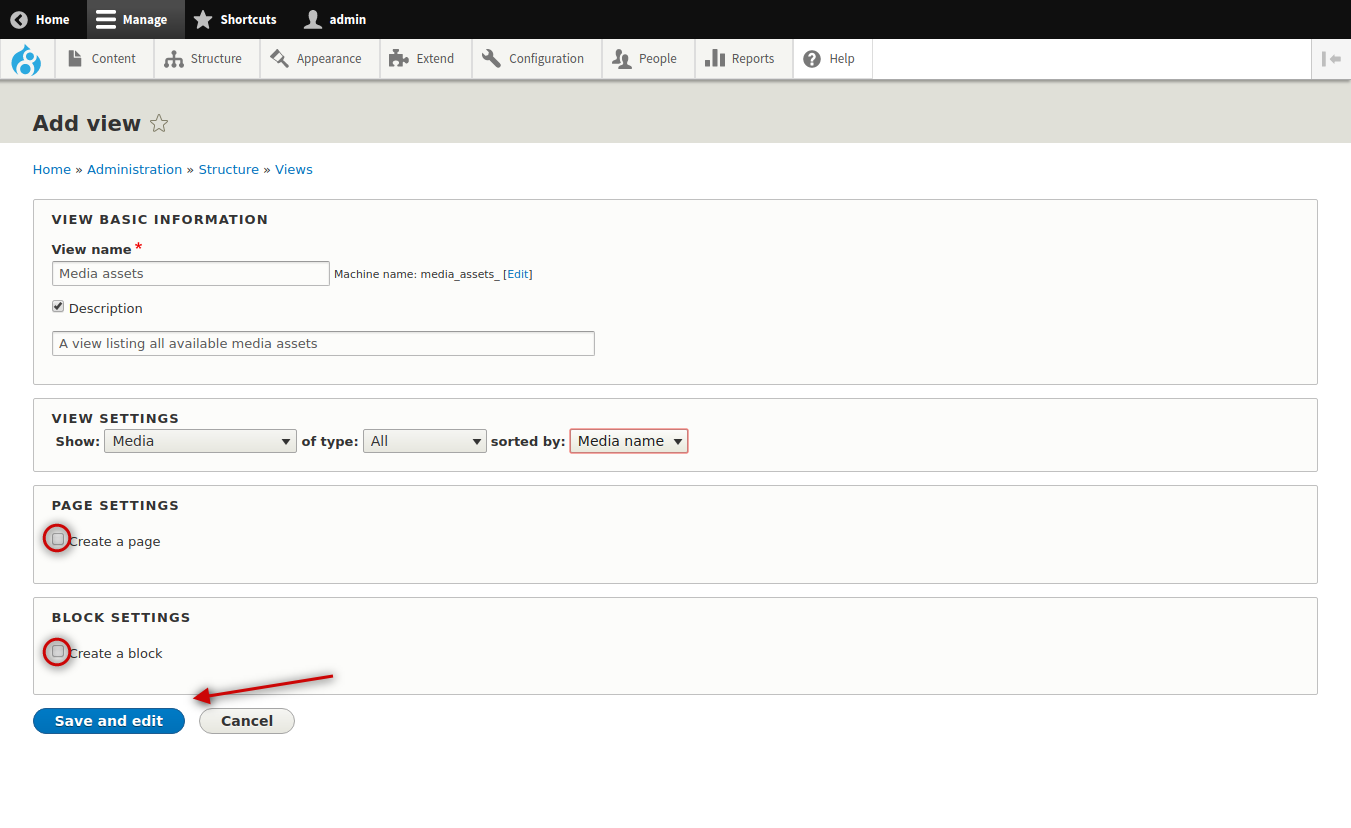Click the toolbar orientation toggle icon
Viewport: 1351px width, 828px height.
click(1331, 59)
